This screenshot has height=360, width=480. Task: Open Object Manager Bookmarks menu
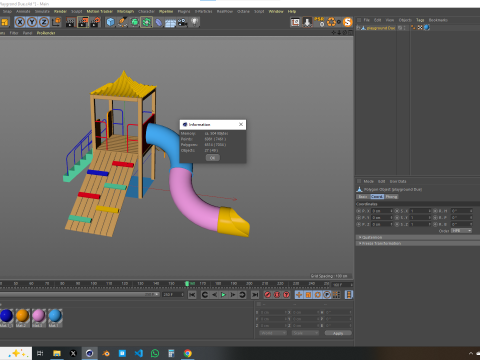[x=438, y=20]
